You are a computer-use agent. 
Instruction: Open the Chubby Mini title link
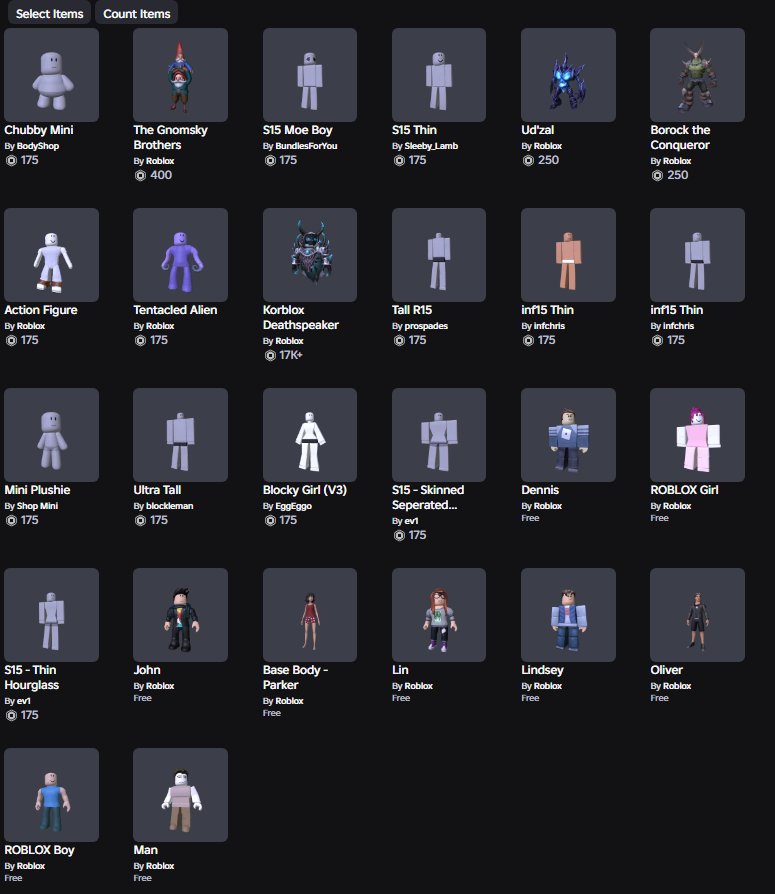(39, 130)
